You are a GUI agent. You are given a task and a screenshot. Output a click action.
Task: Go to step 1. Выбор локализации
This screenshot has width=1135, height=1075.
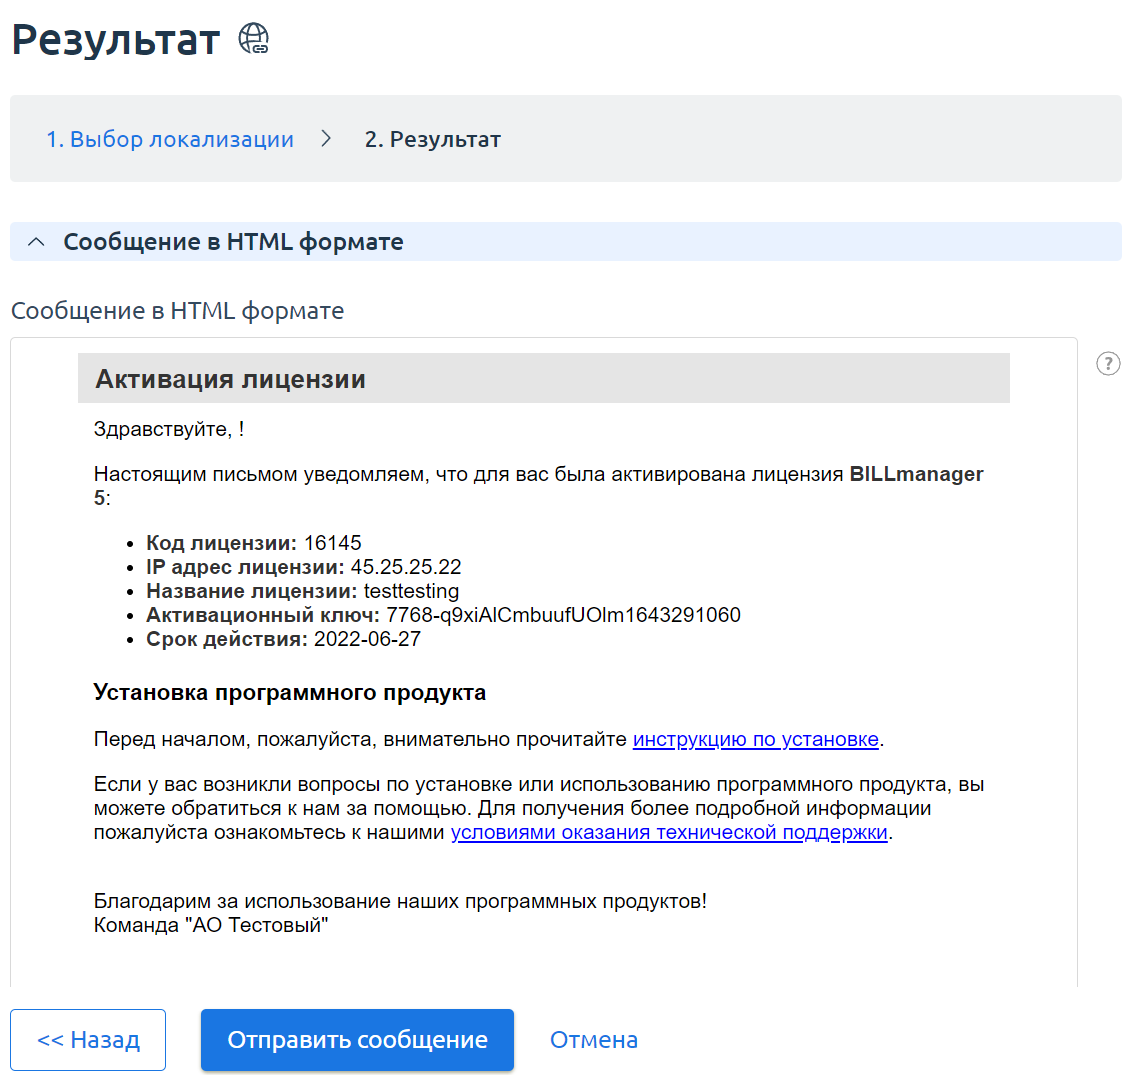point(170,139)
